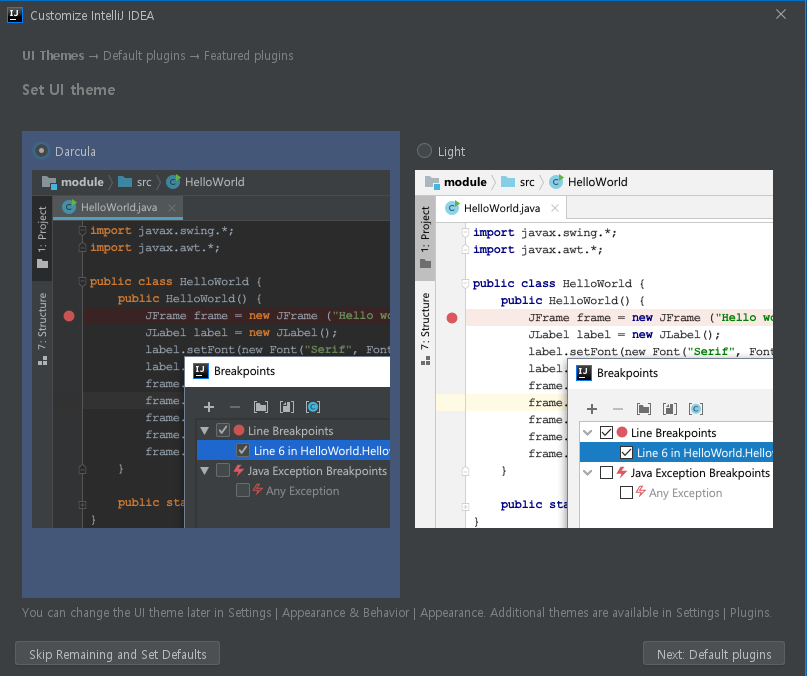Fold public class HelloWorld marker in Light editor
Screen dimensions: 807x676
point(465,283)
